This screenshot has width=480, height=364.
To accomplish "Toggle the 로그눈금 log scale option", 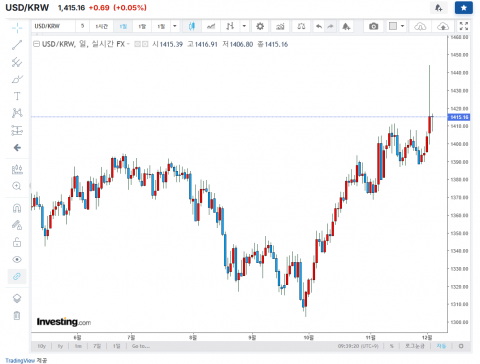I will point(415,346).
